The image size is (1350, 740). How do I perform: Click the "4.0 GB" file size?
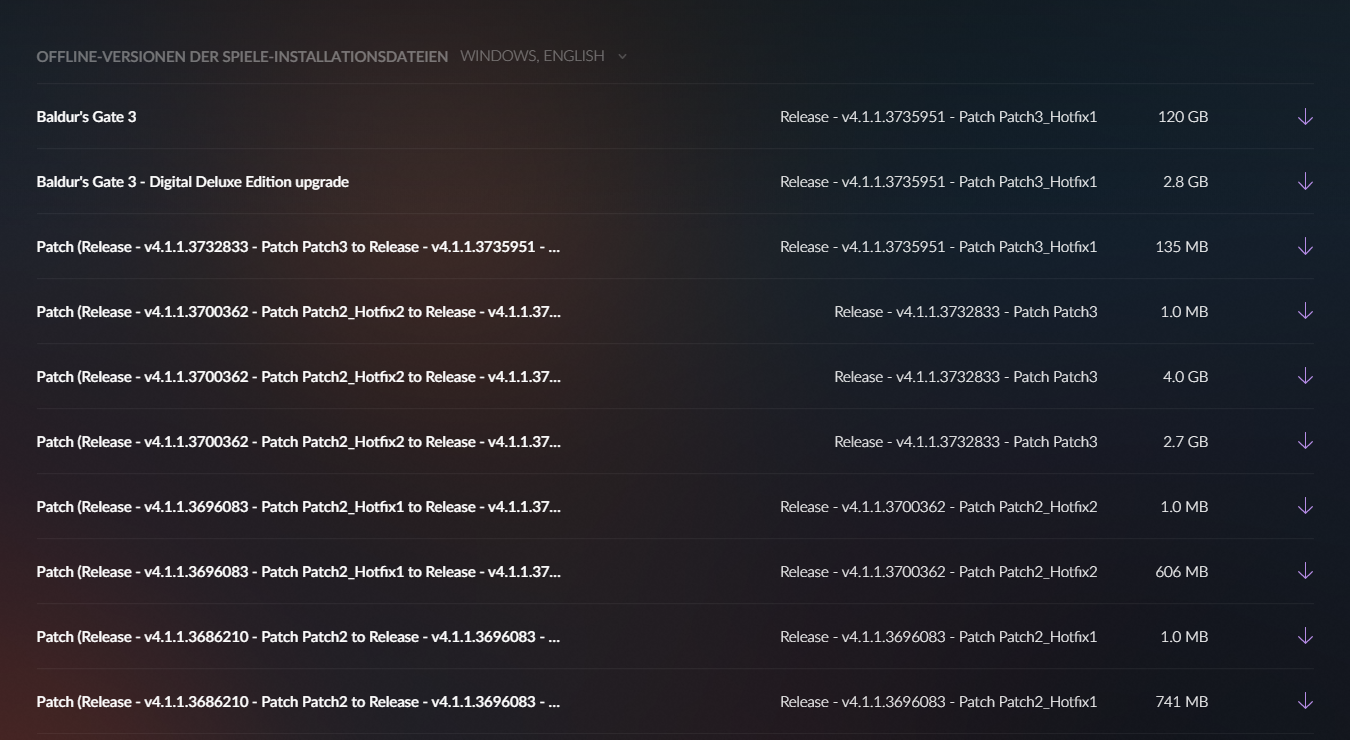1186,377
